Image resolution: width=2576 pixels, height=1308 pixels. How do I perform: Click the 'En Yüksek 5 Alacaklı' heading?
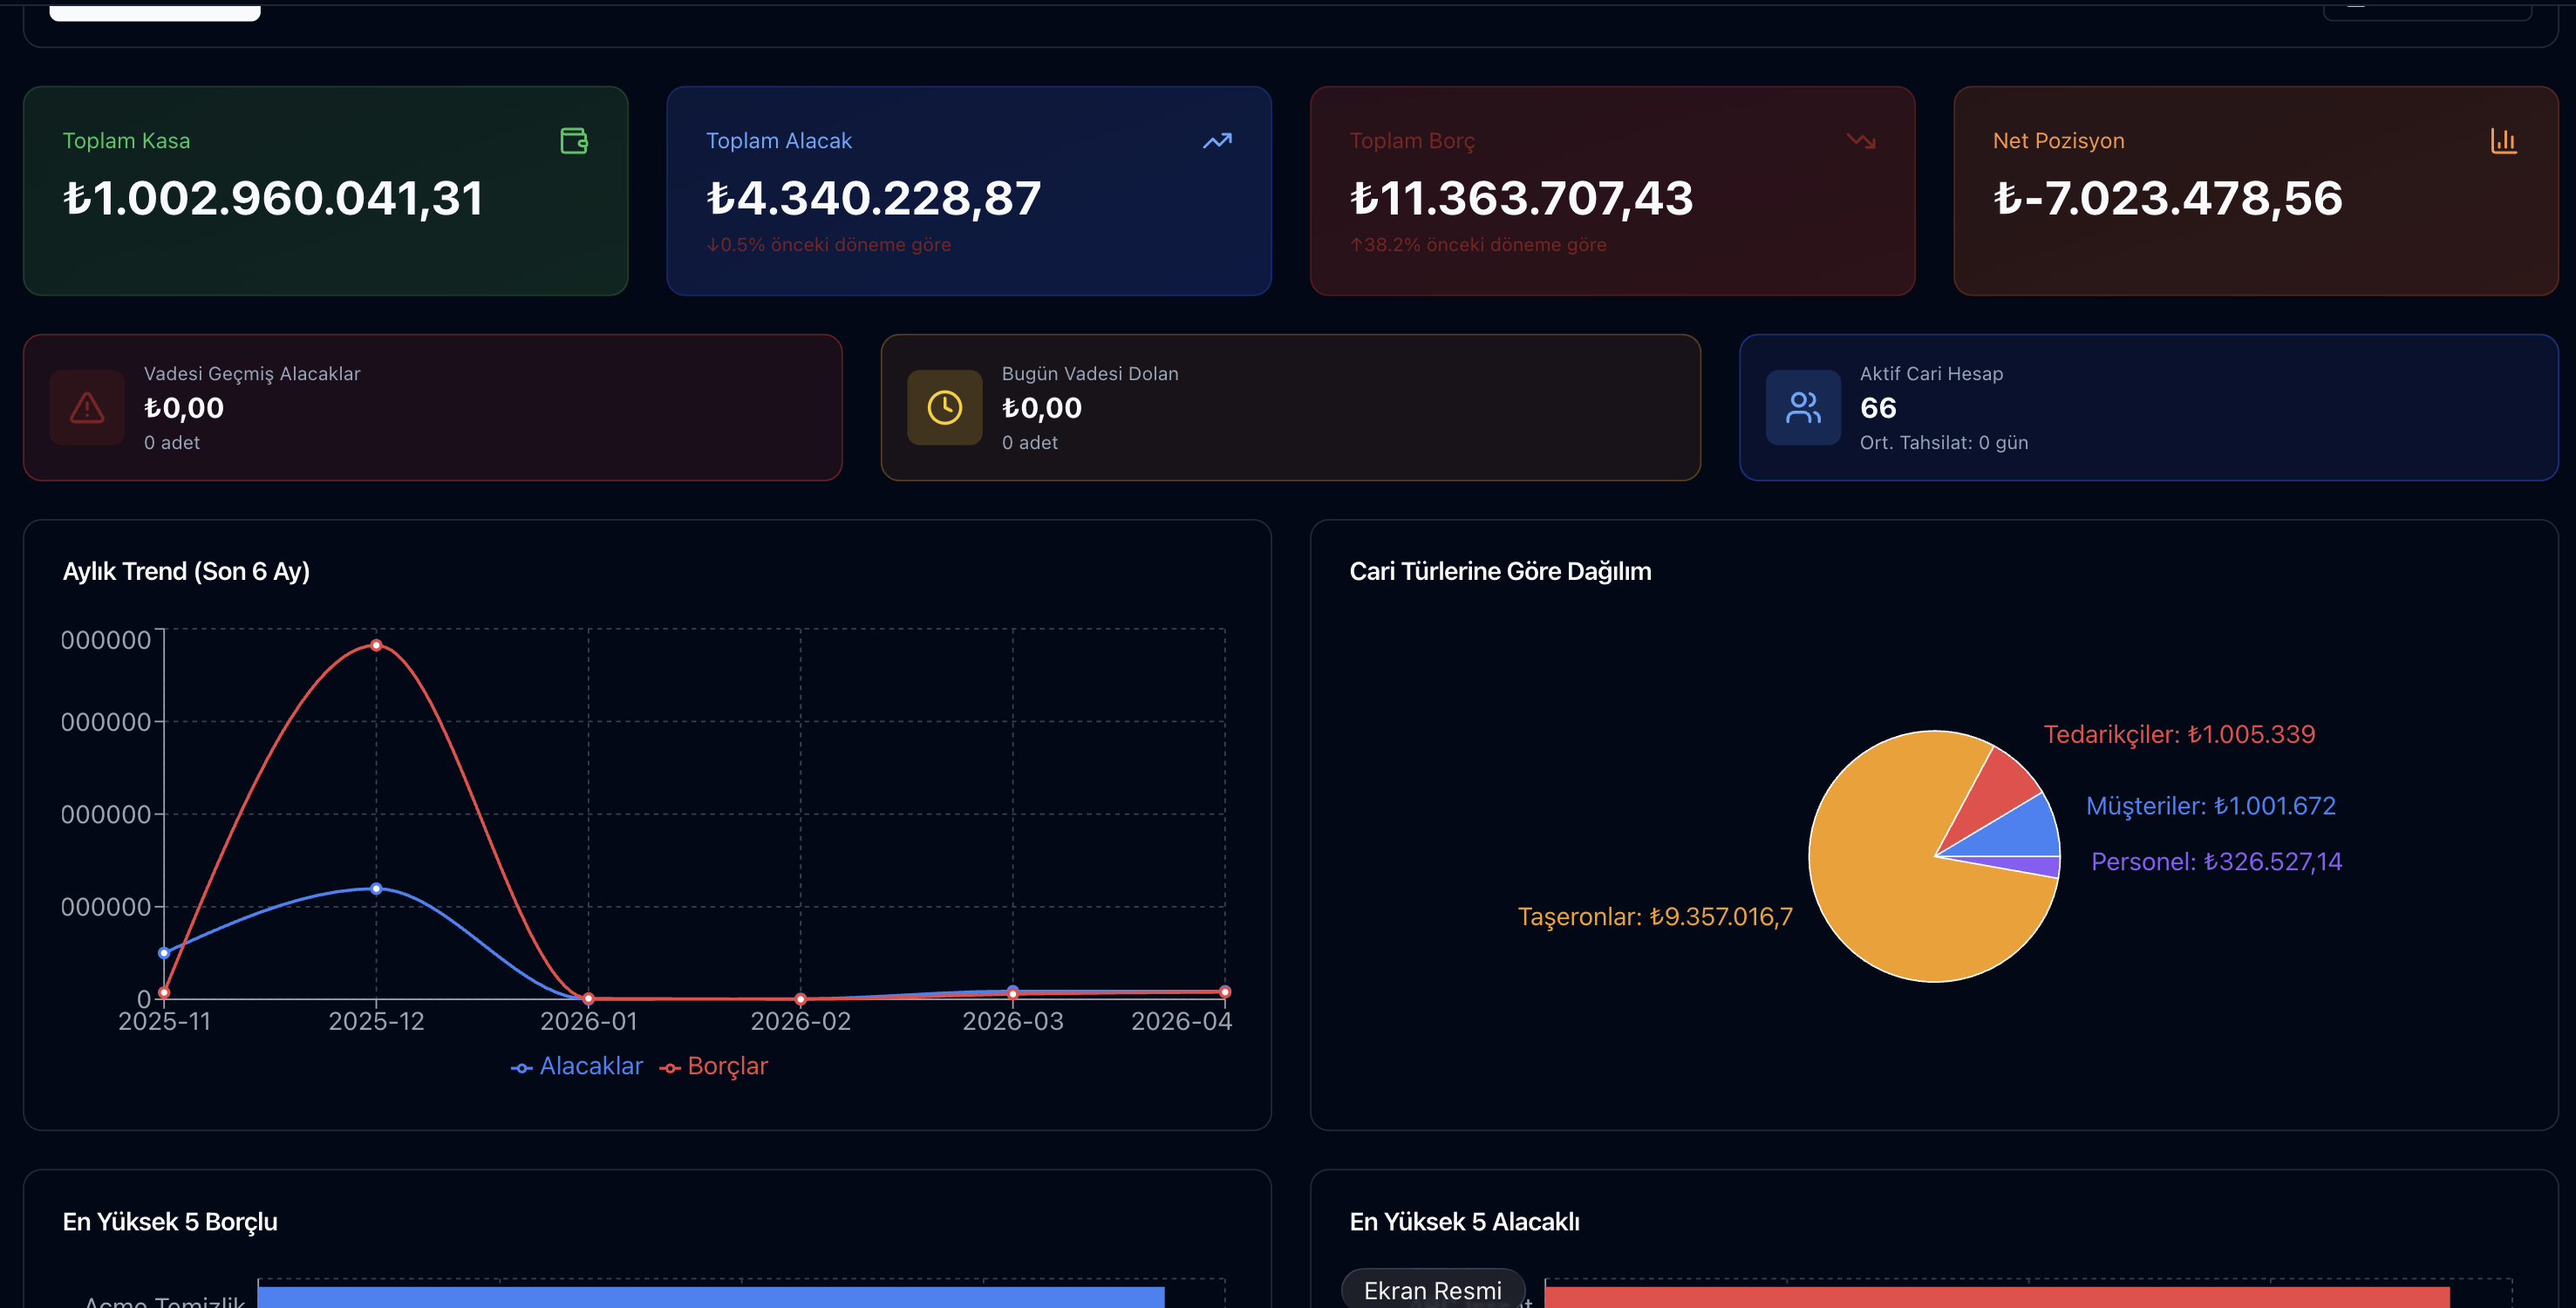point(1464,1222)
